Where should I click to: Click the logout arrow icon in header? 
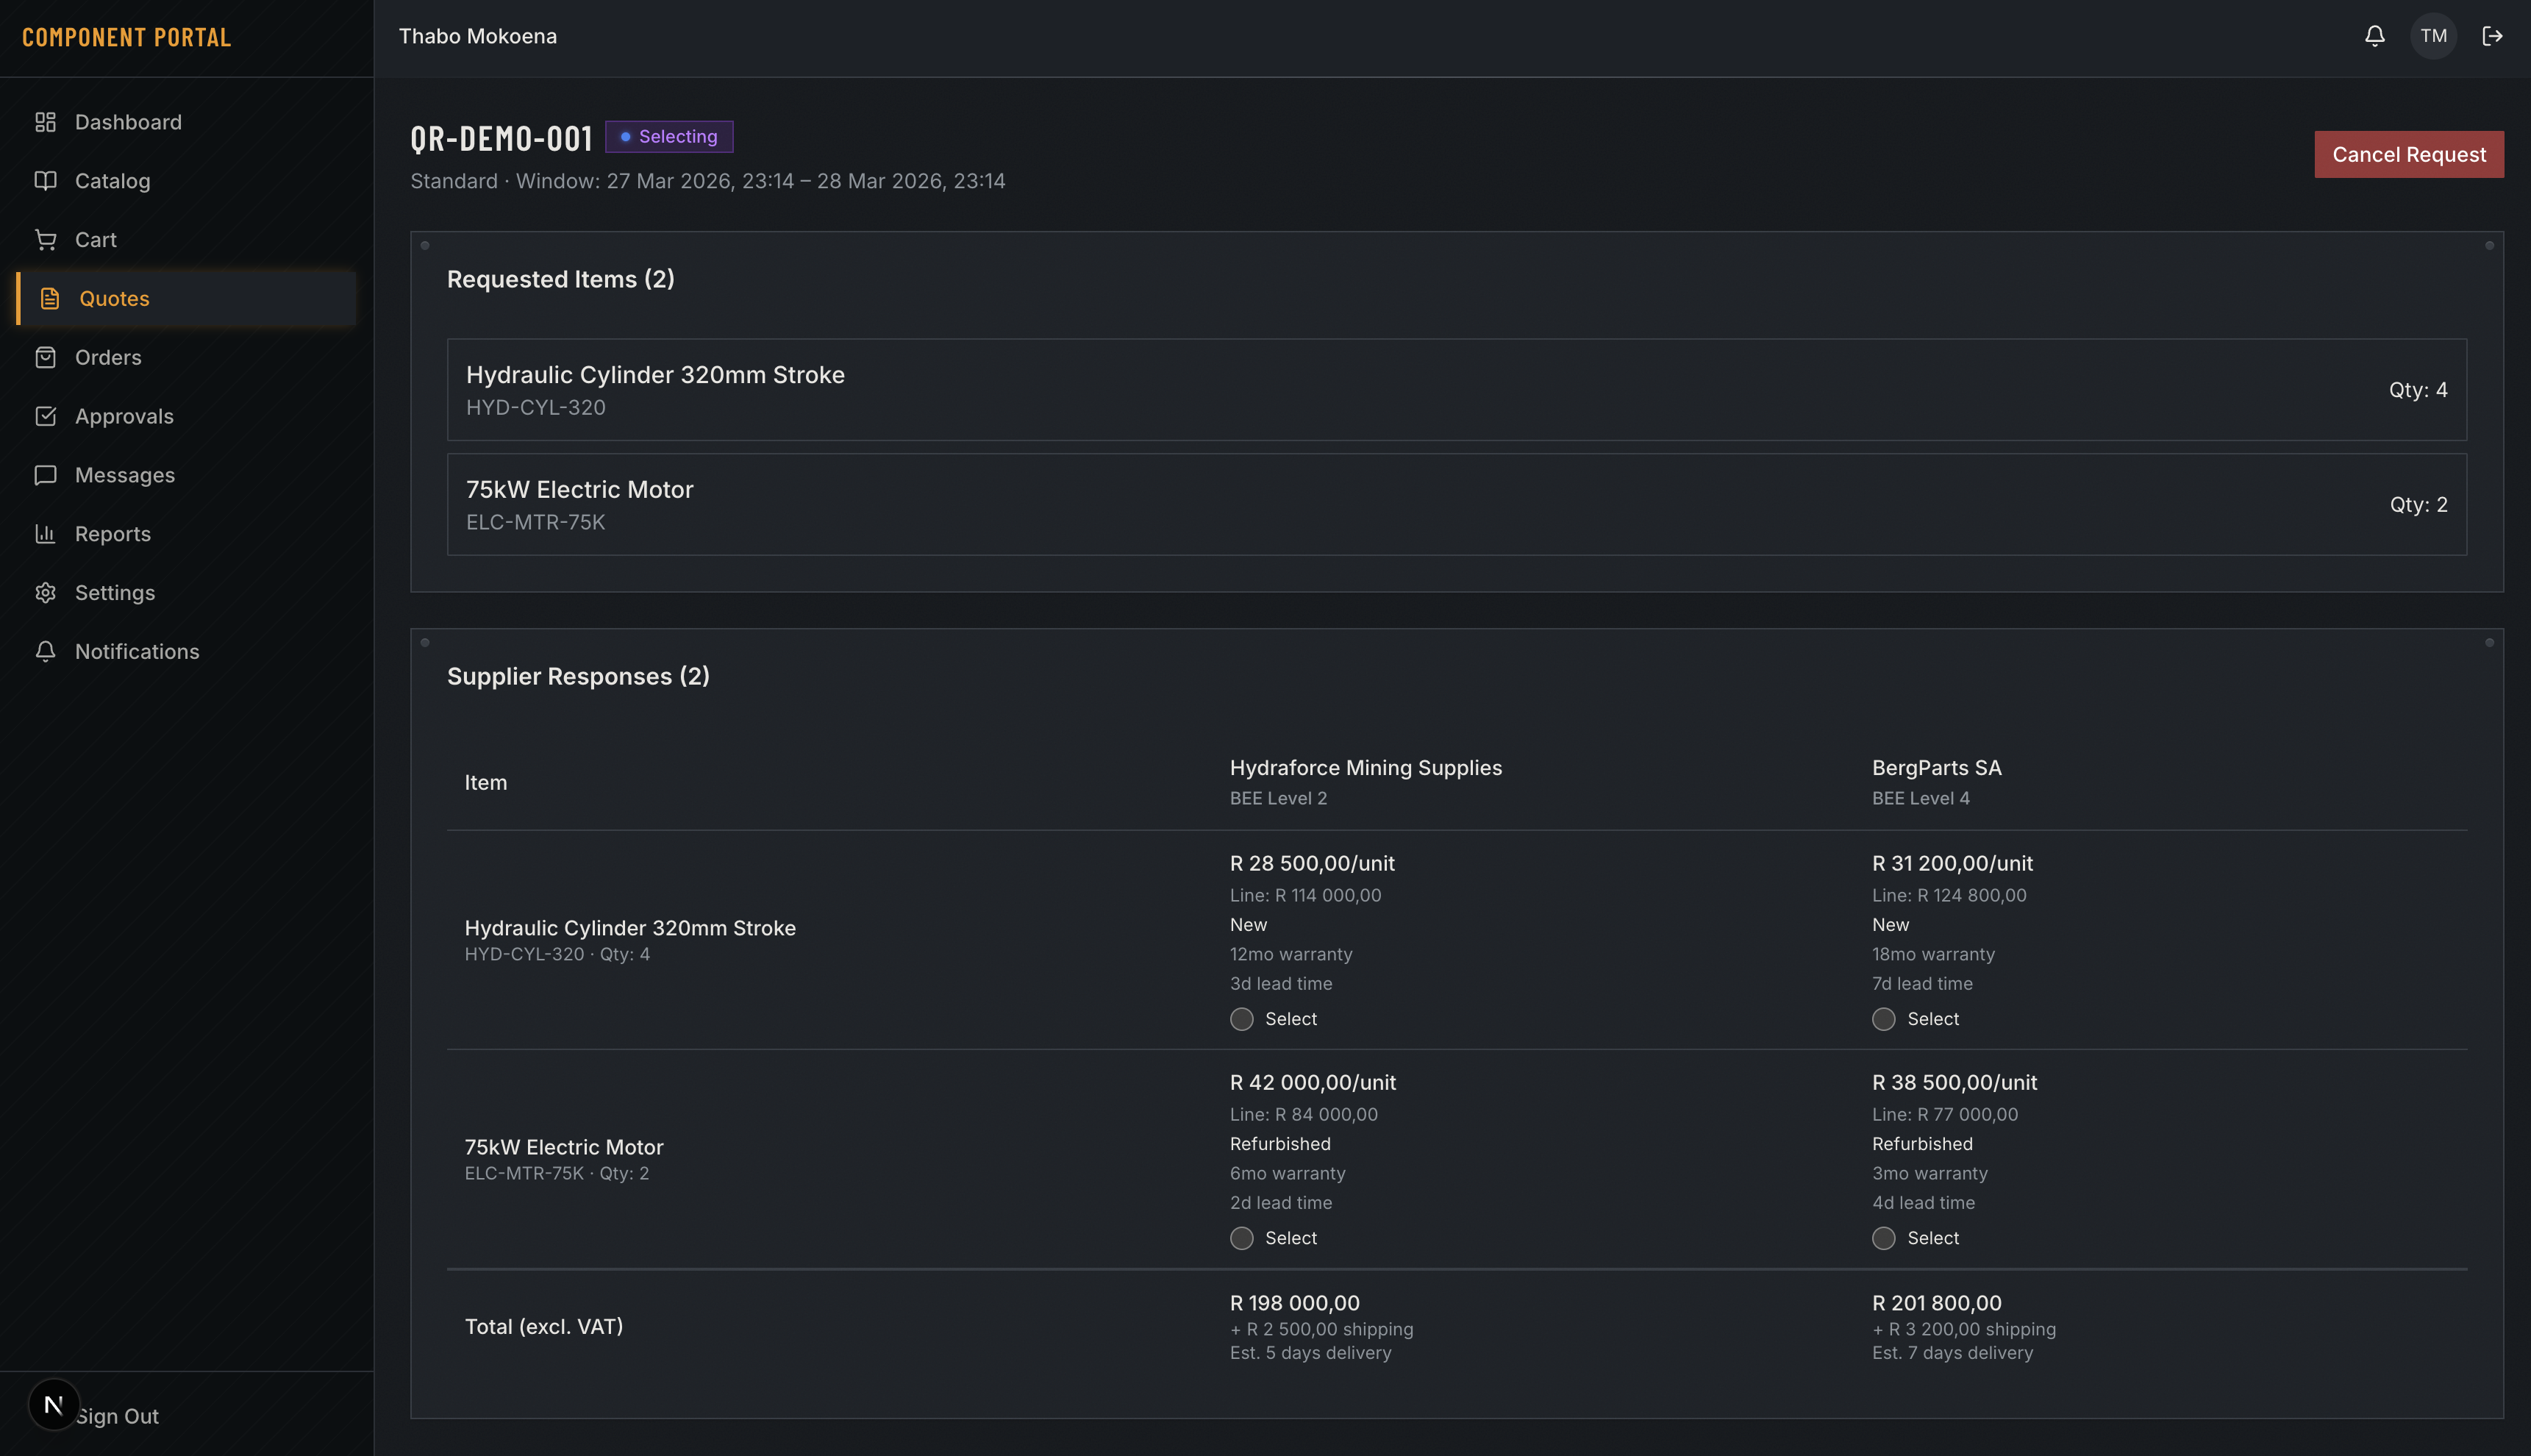(2492, 36)
